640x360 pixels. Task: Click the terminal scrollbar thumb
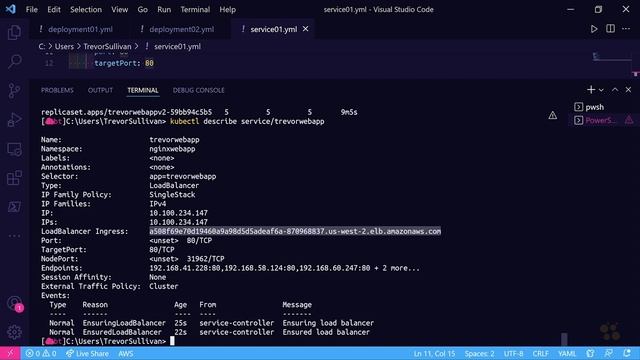(x=564, y=338)
